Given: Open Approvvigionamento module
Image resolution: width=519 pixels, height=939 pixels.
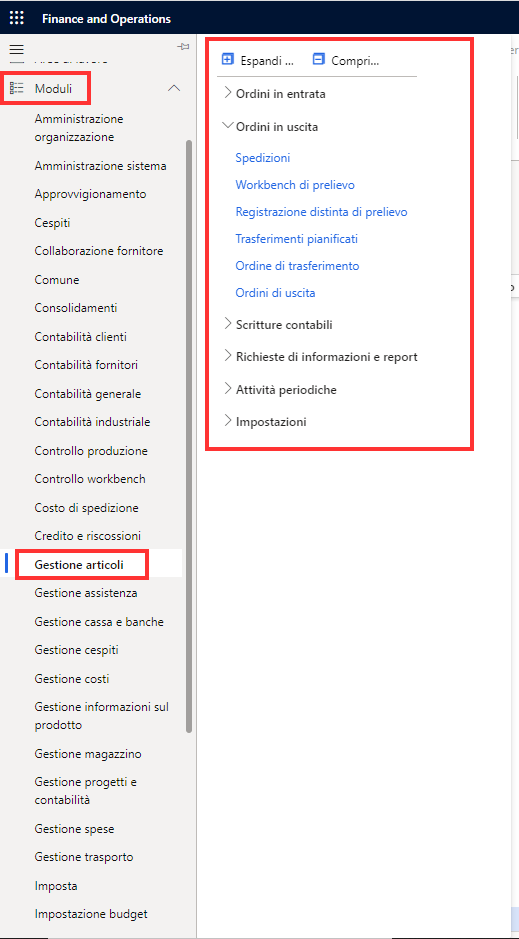Looking at the screenshot, I should [x=90, y=194].
